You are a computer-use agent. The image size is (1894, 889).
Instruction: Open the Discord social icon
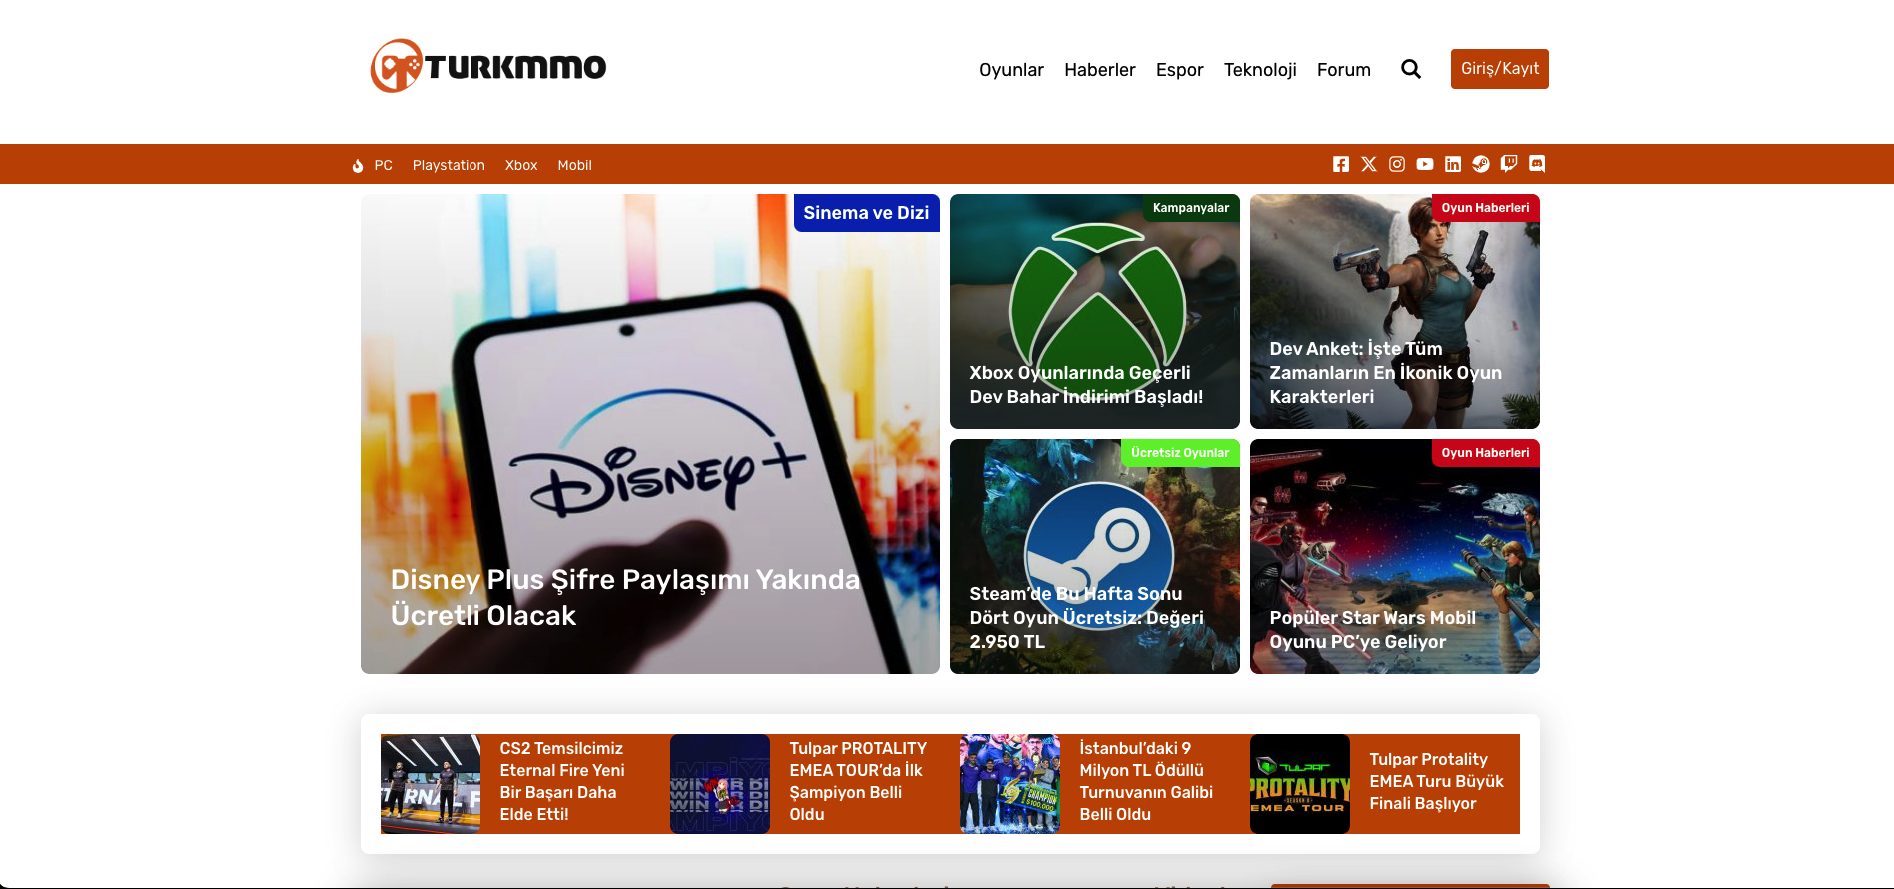click(1537, 164)
